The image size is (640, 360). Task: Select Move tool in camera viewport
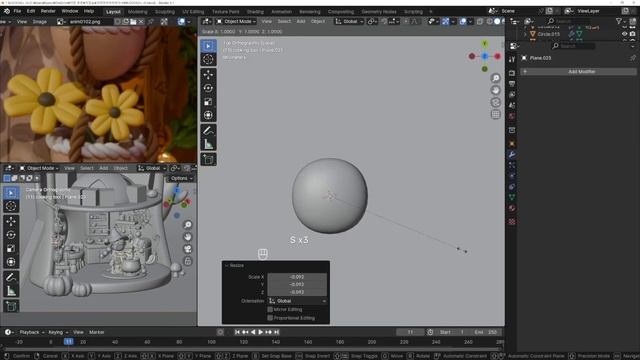(x=11, y=221)
